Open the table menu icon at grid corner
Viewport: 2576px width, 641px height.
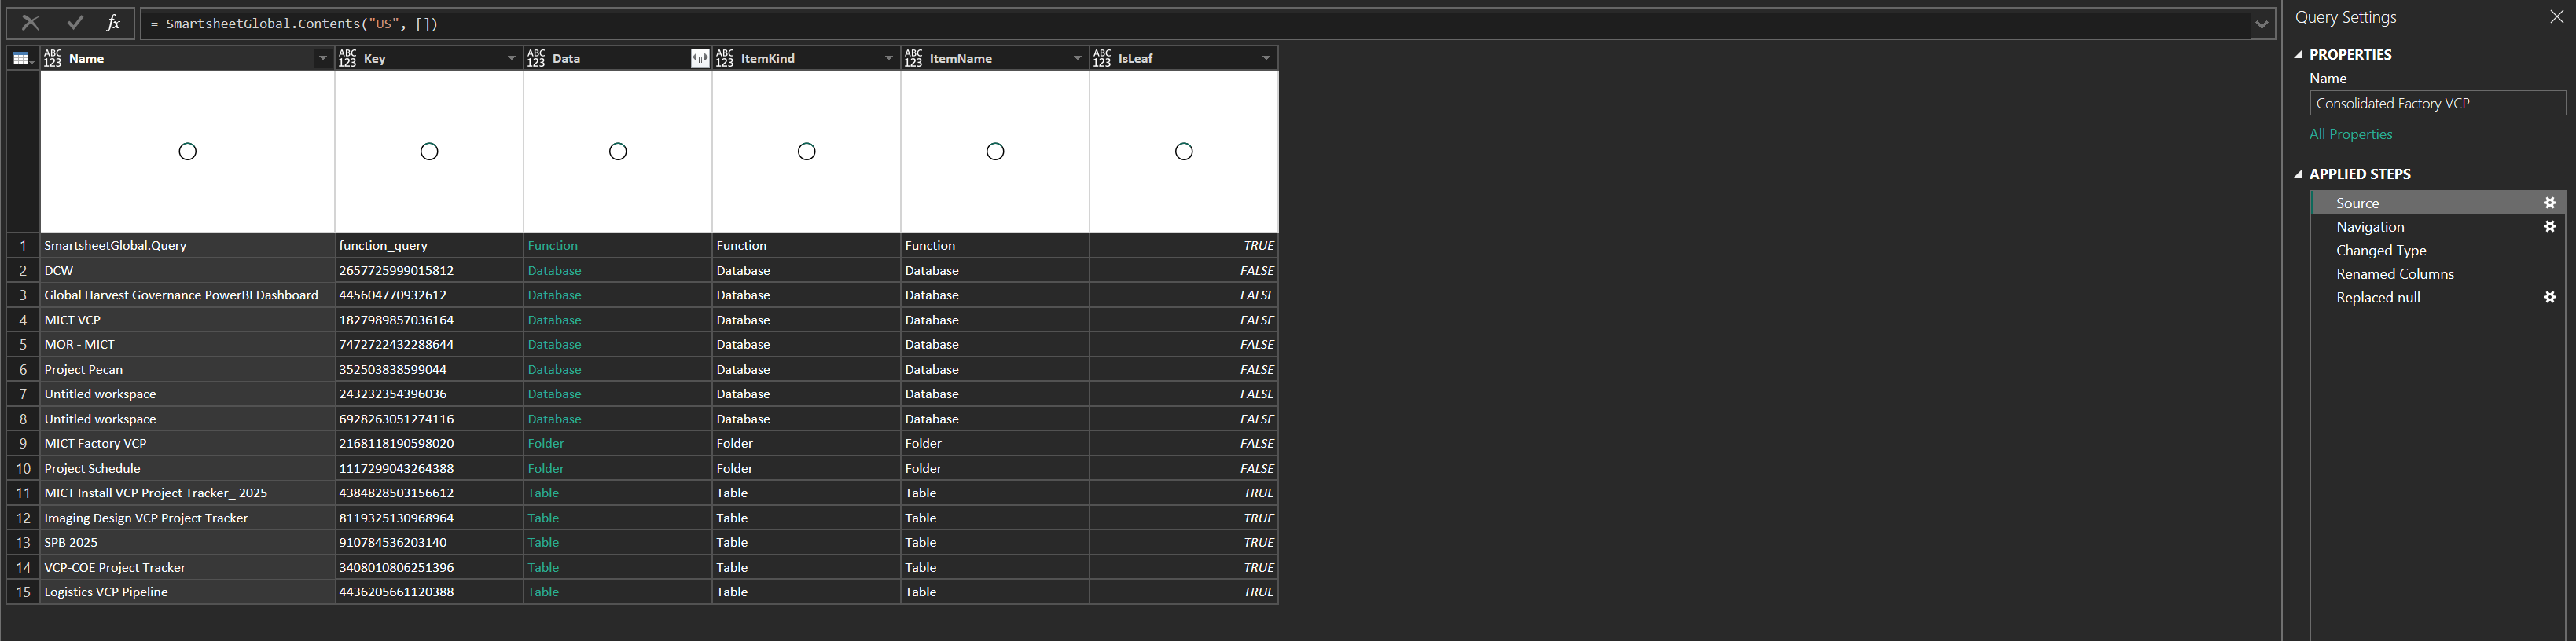pyautogui.click(x=23, y=59)
